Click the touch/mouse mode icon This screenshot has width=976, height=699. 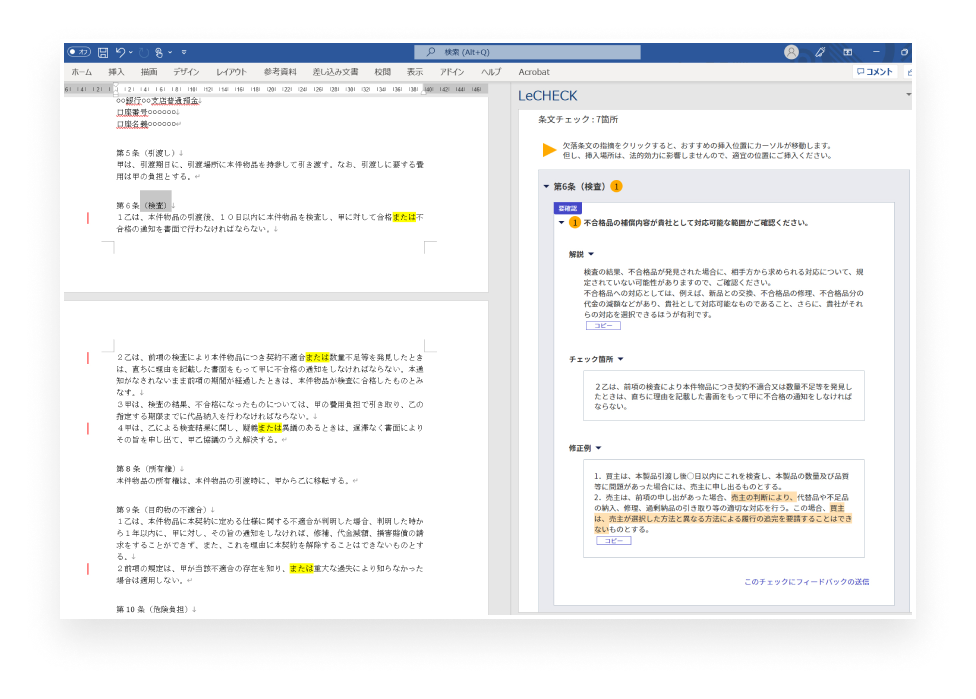tap(159, 52)
